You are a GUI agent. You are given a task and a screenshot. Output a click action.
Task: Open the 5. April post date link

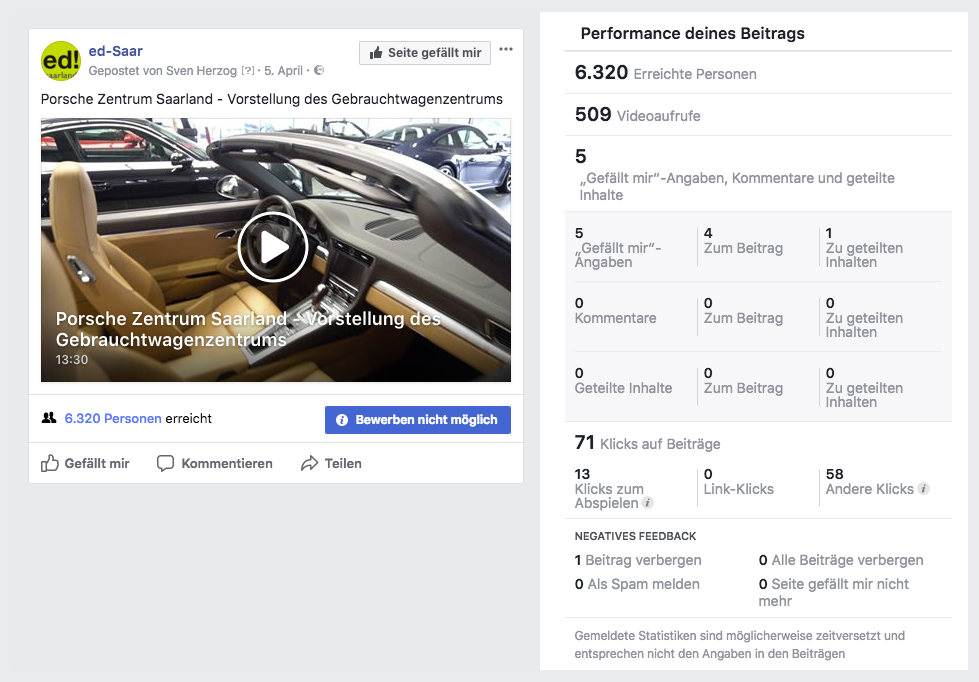pyautogui.click(x=283, y=71)
